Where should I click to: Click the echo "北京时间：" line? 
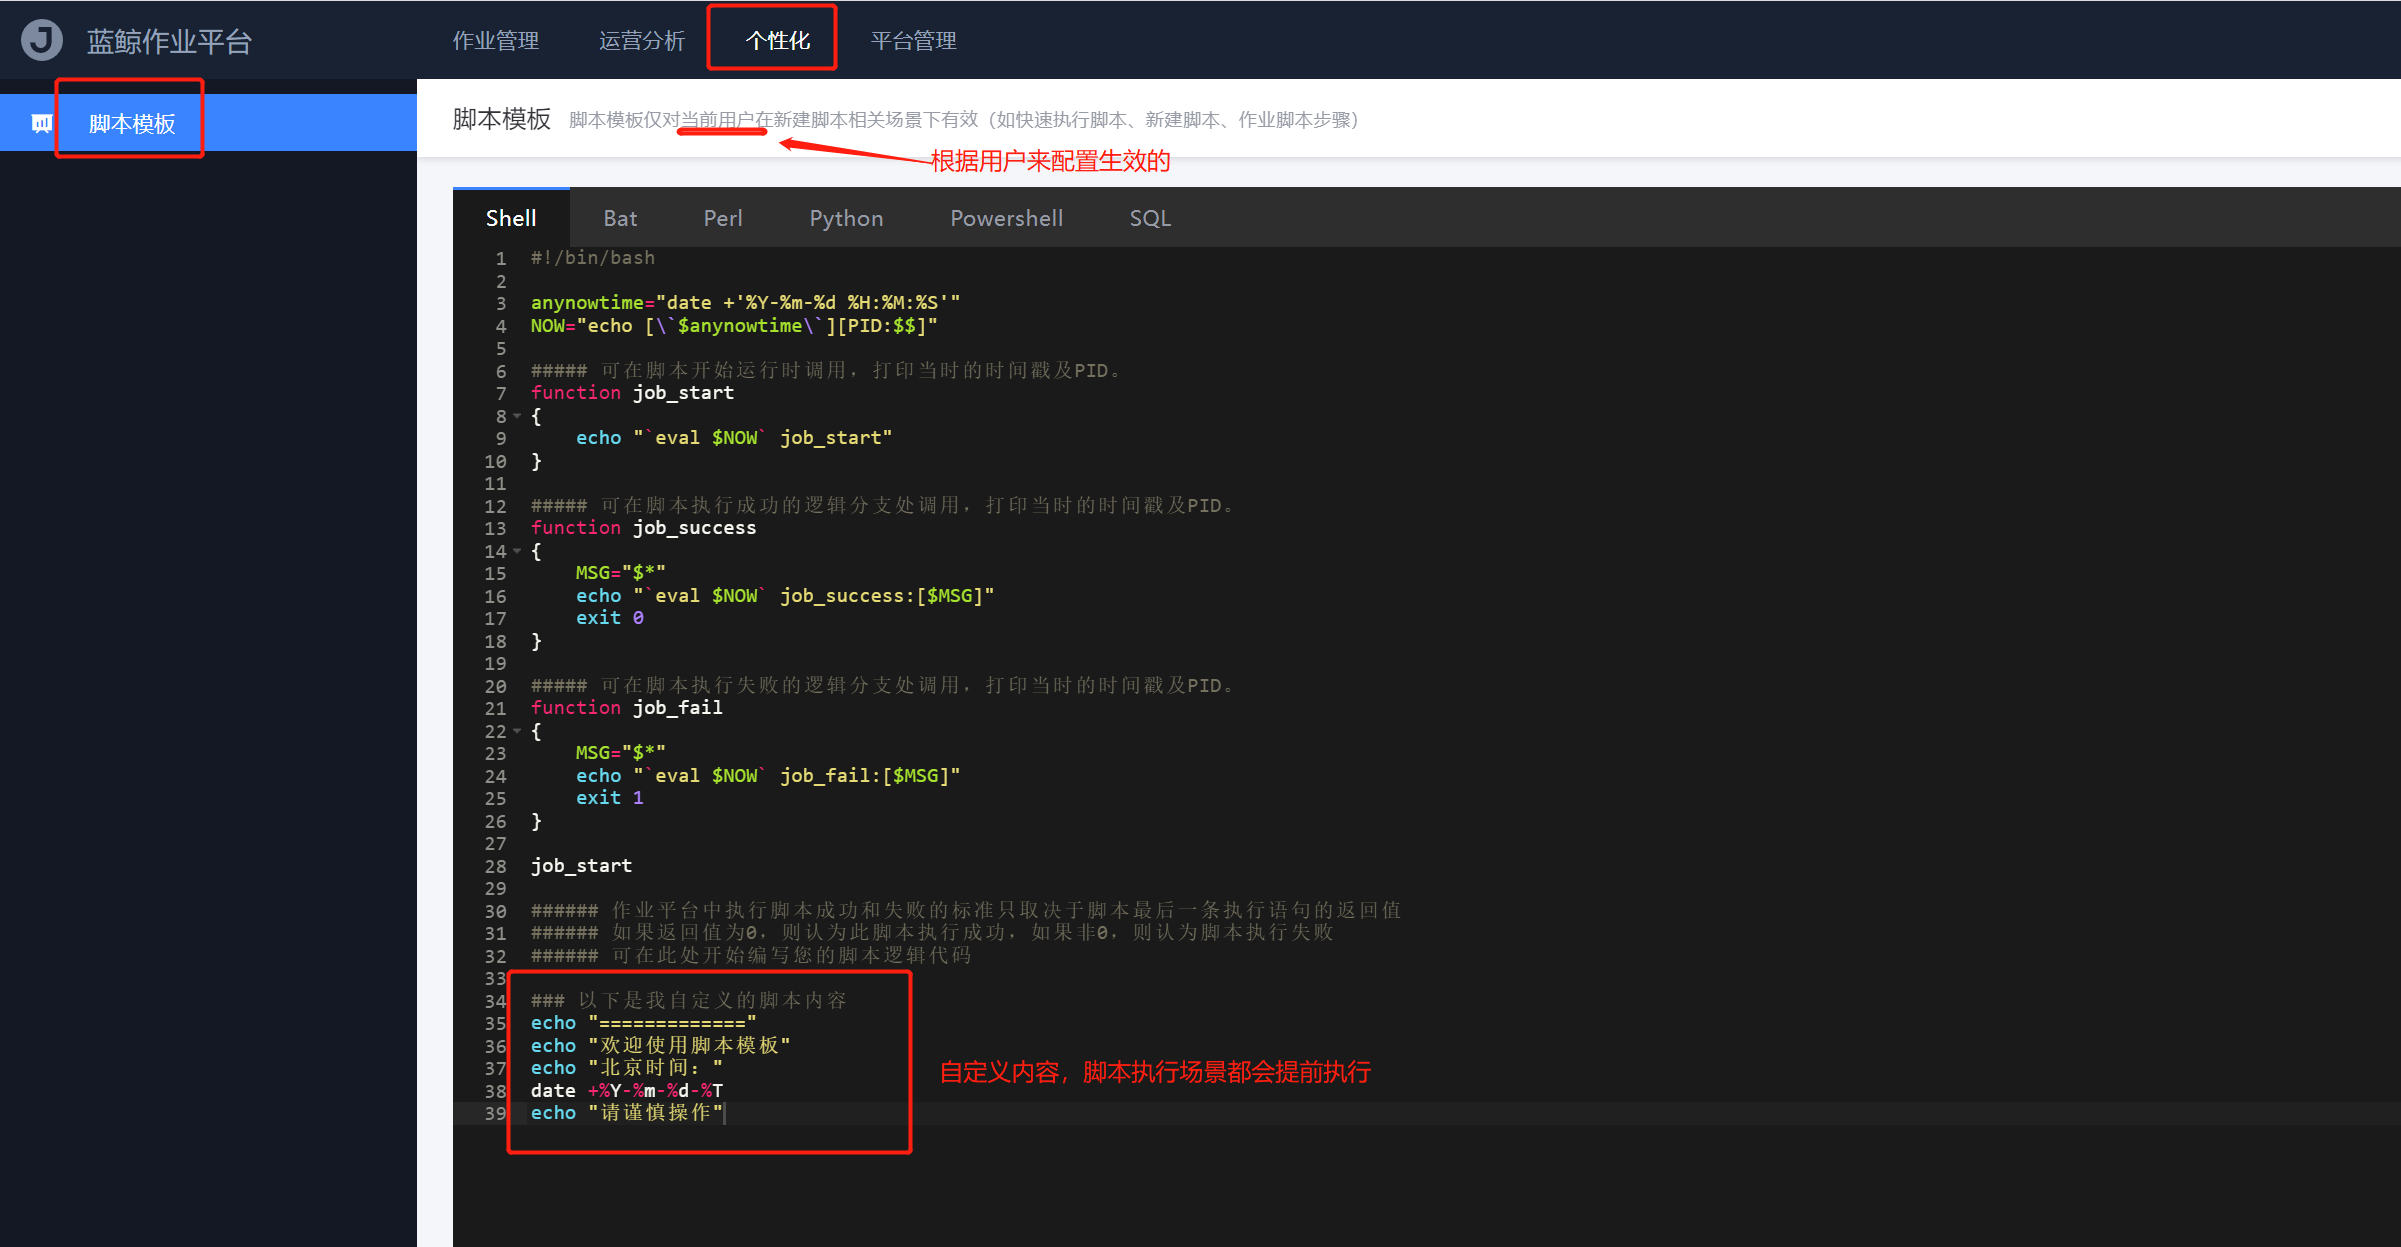point(626,1068)
